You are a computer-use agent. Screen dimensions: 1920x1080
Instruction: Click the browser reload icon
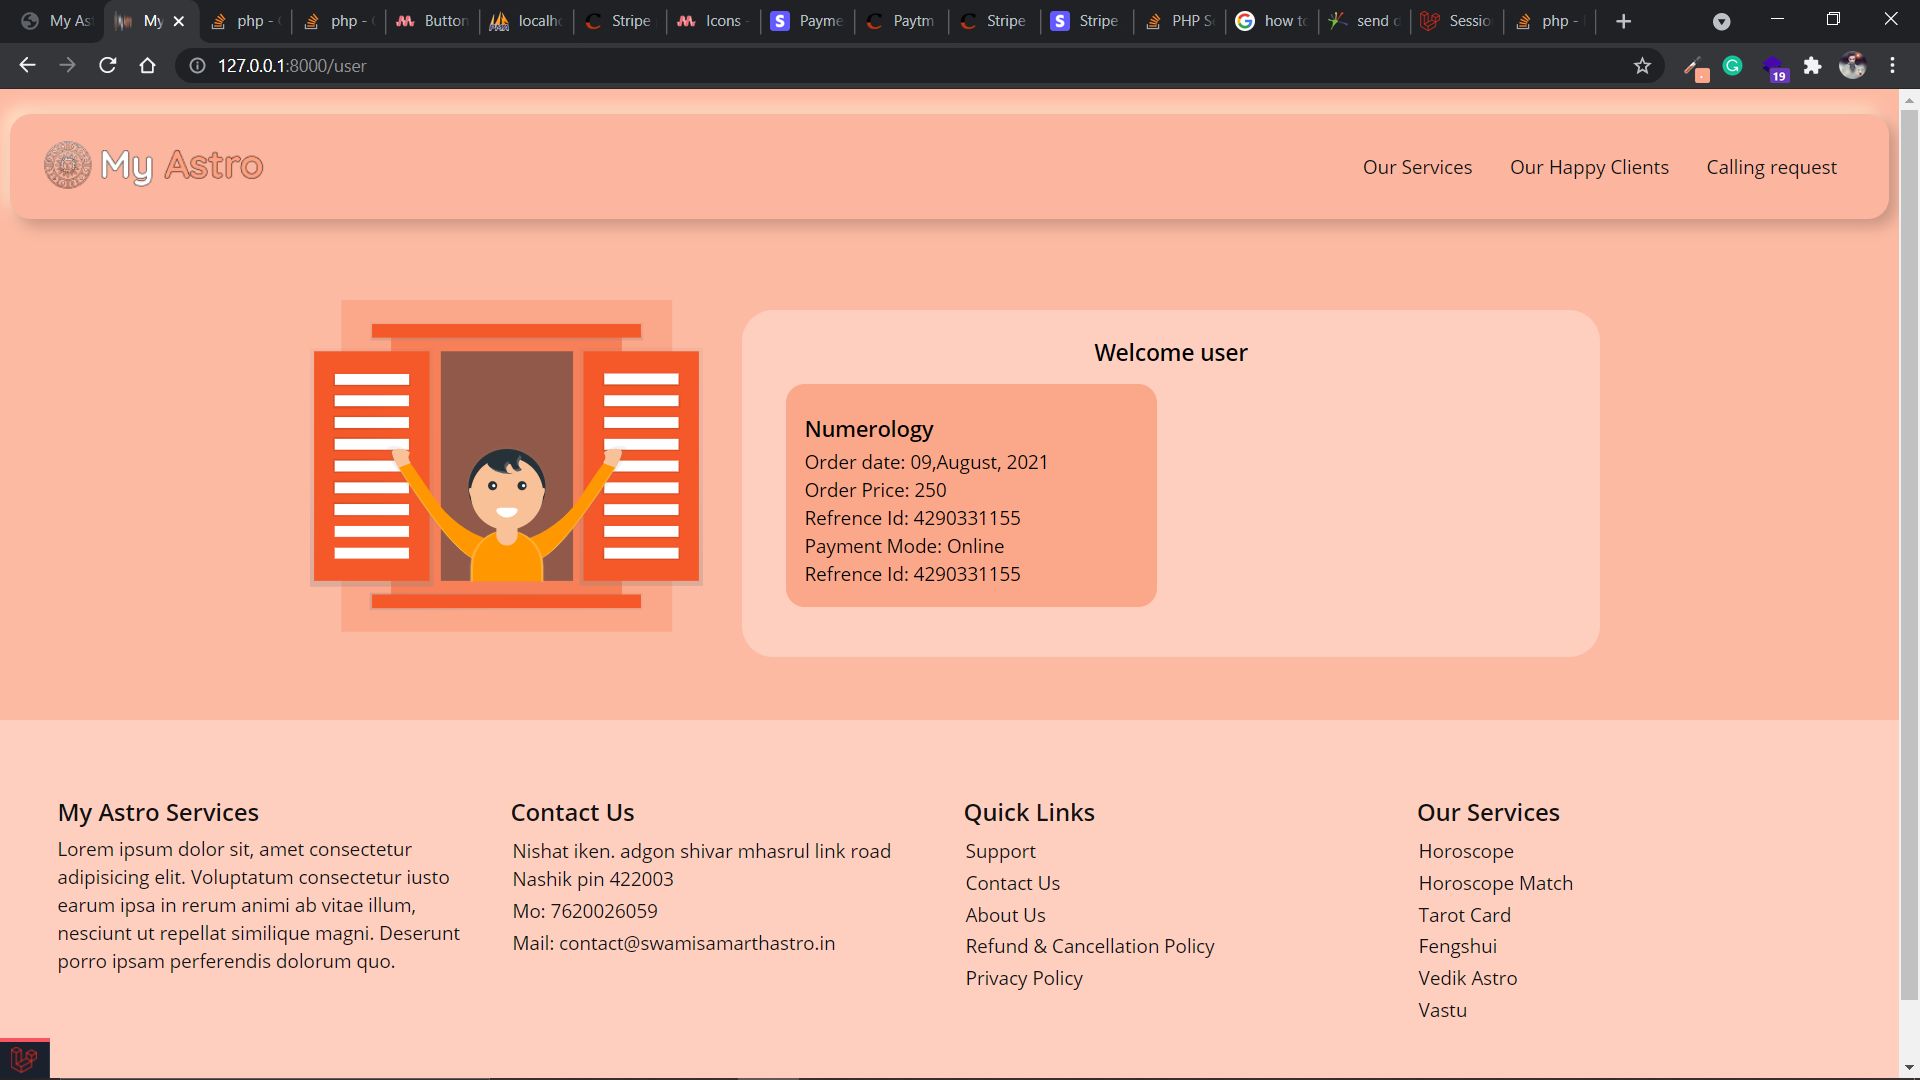108,66
